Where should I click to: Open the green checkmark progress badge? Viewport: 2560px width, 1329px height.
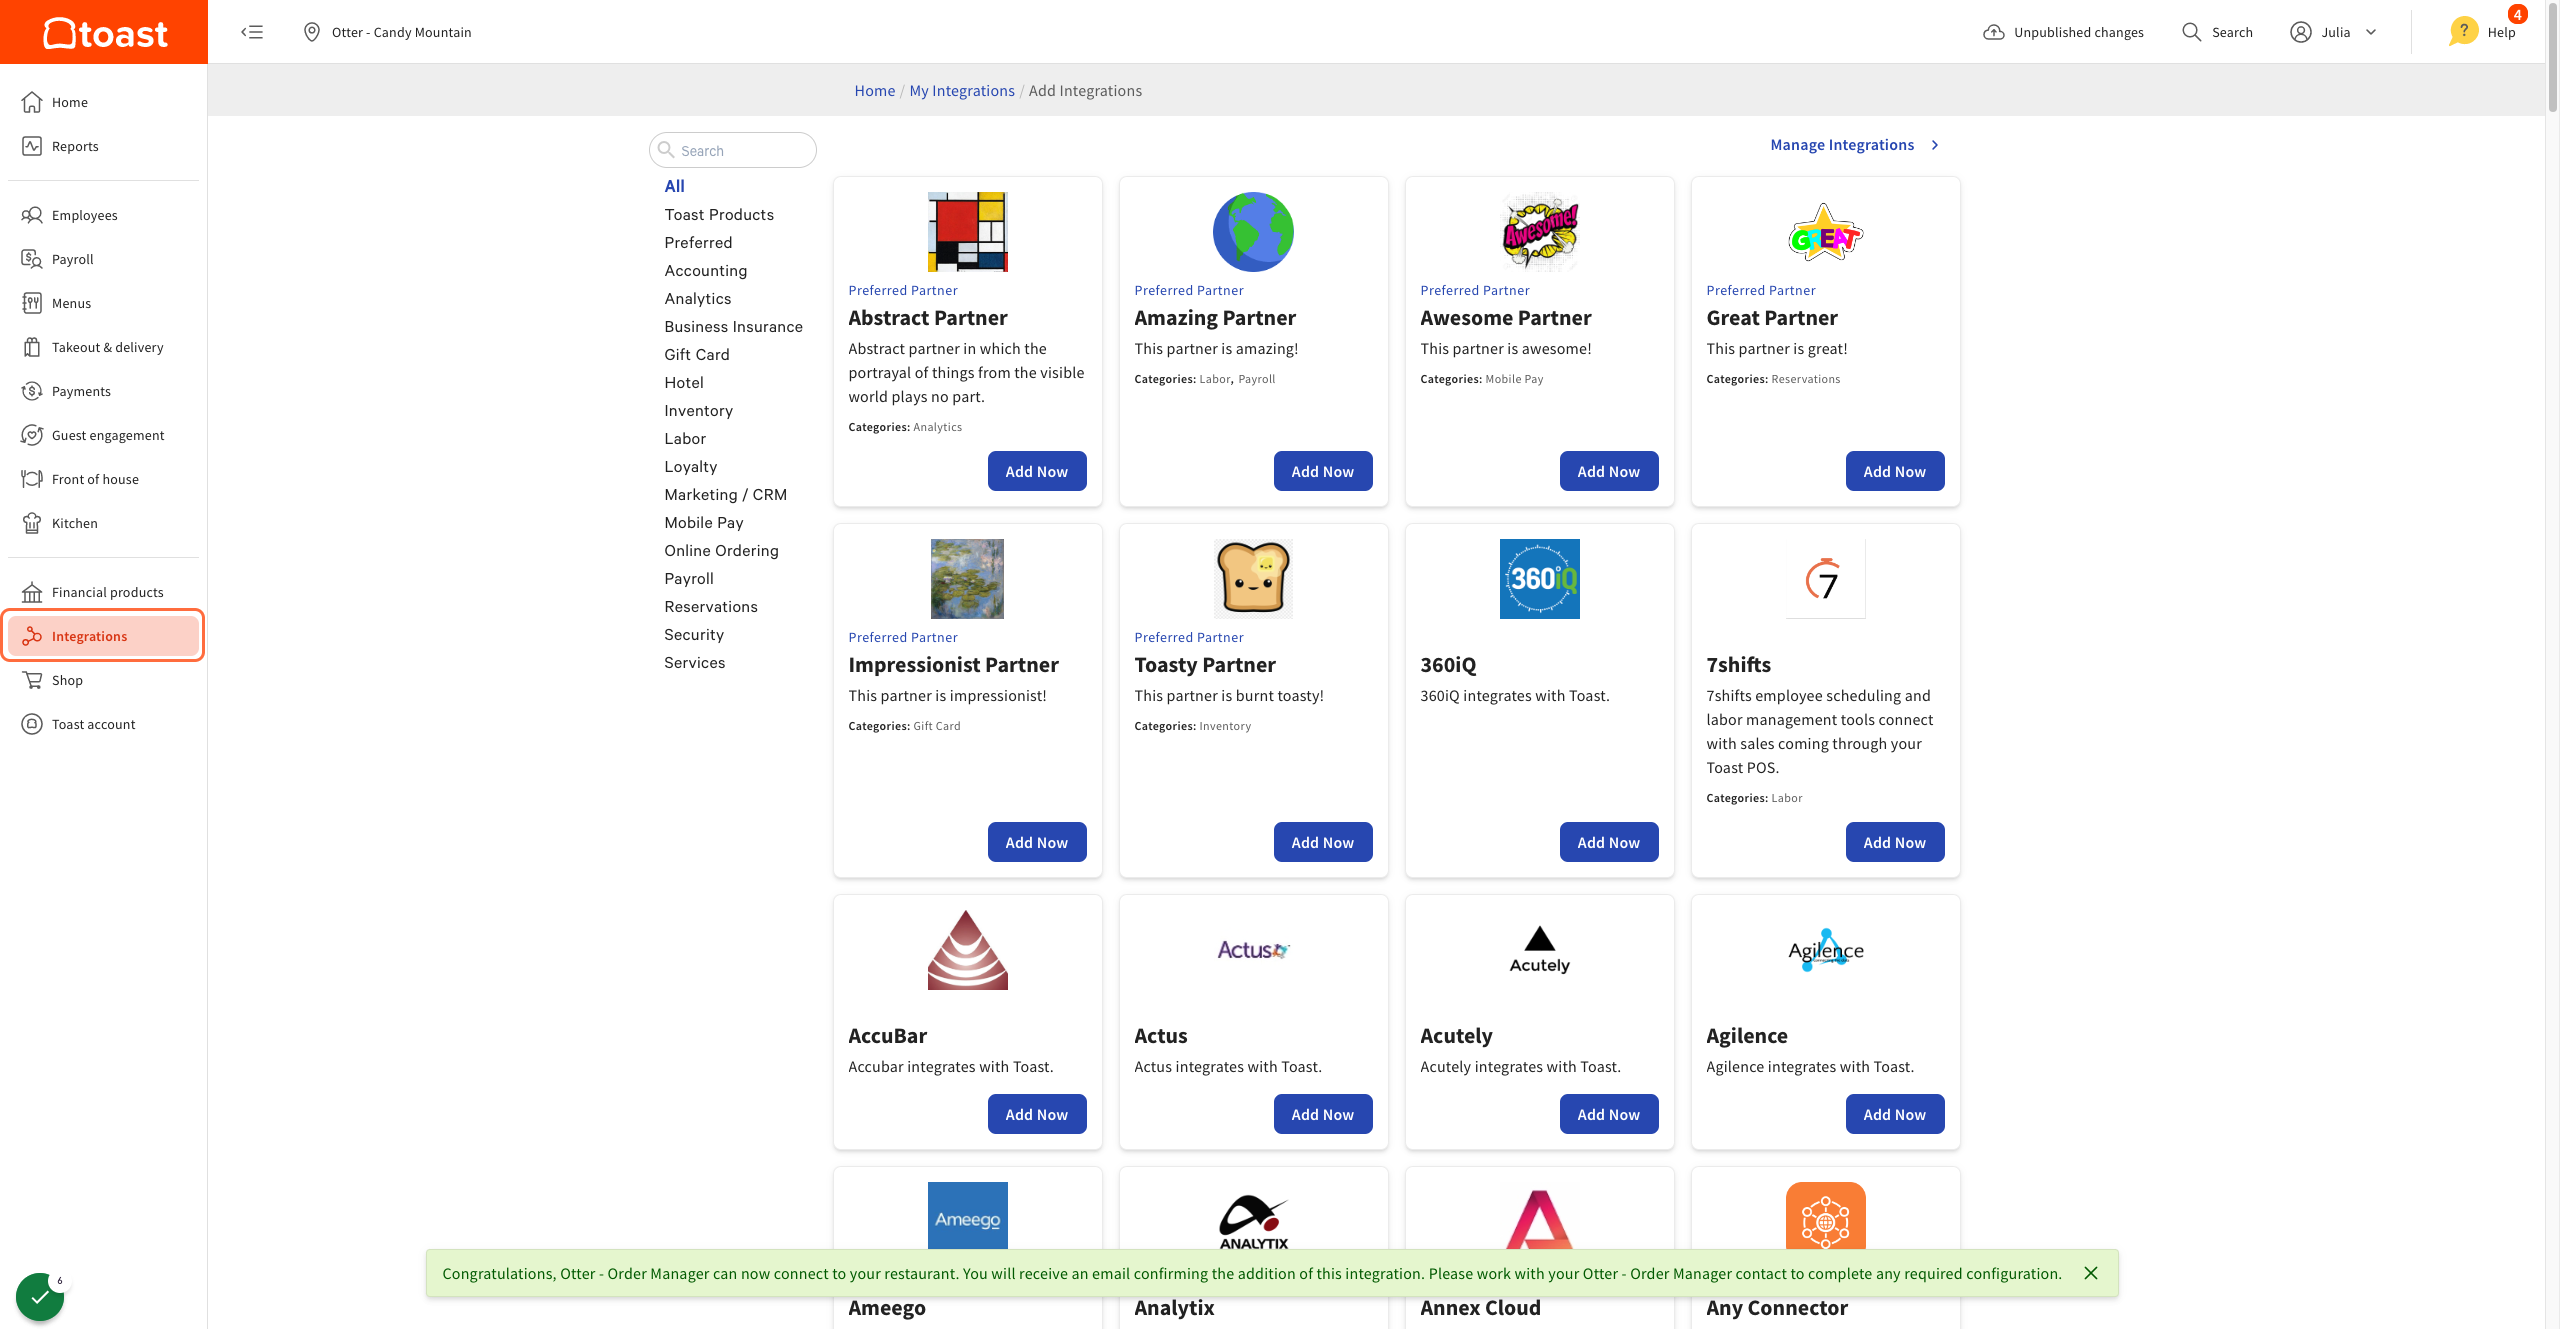pyautogui.click(x=40, y=1296)
